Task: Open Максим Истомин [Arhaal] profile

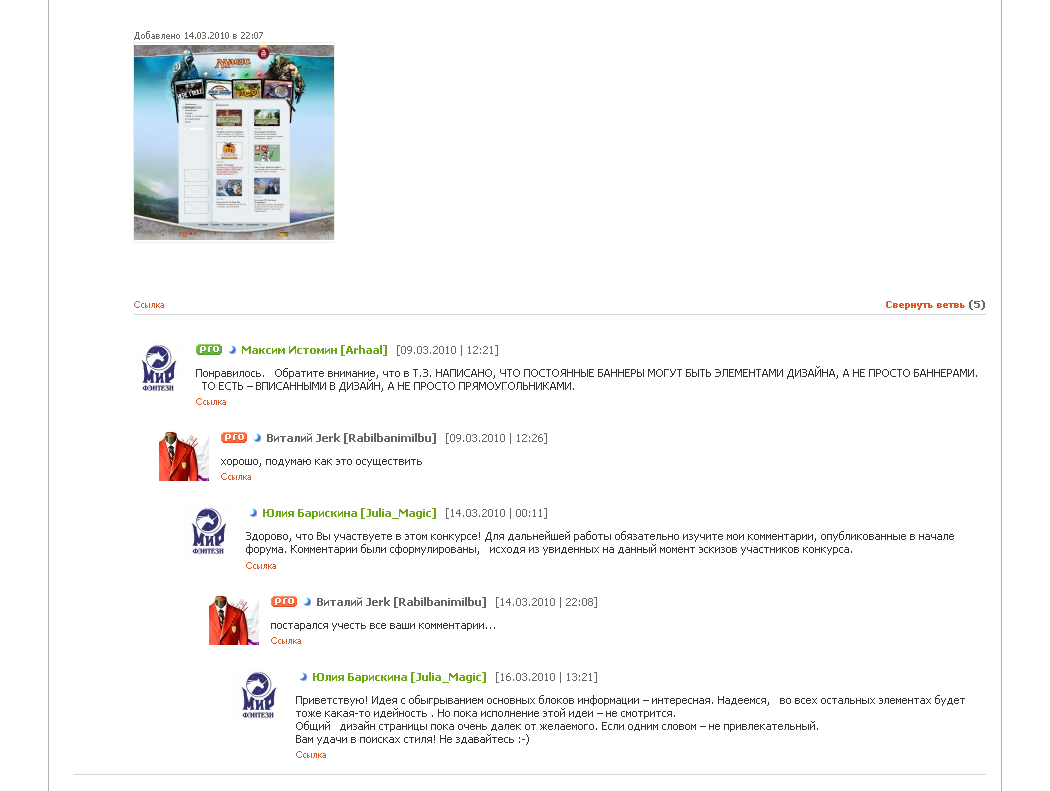Action: coord(314,350)
